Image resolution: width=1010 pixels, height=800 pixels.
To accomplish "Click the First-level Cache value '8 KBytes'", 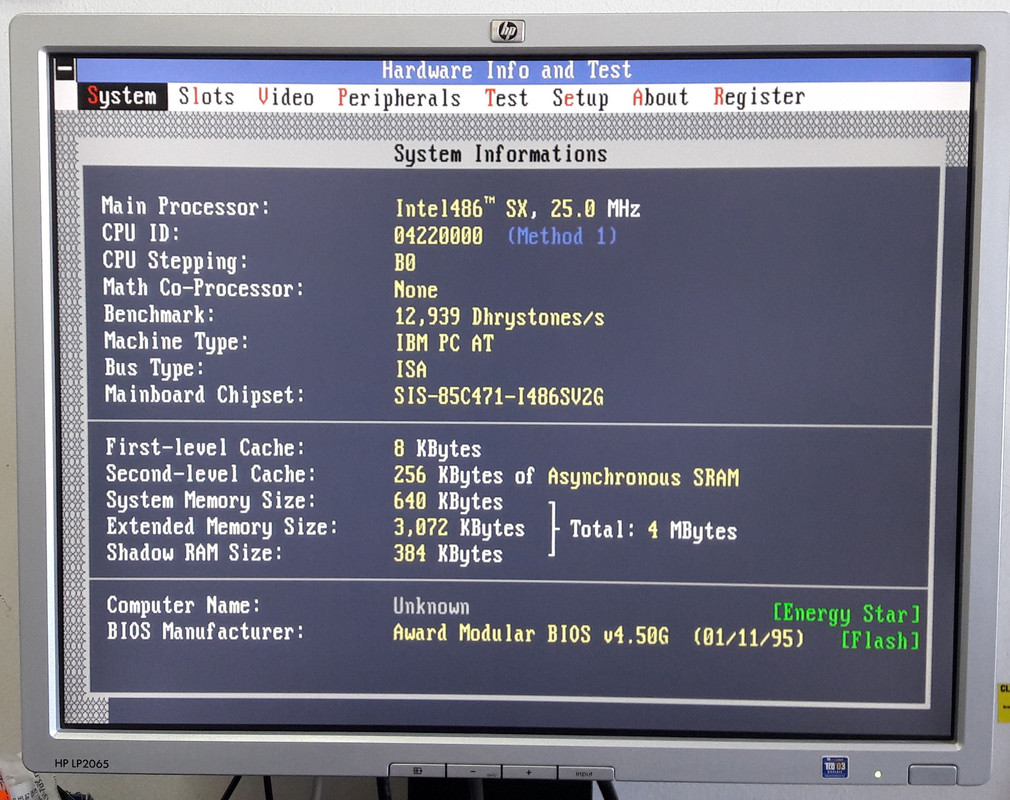I will tap(437, 449).
